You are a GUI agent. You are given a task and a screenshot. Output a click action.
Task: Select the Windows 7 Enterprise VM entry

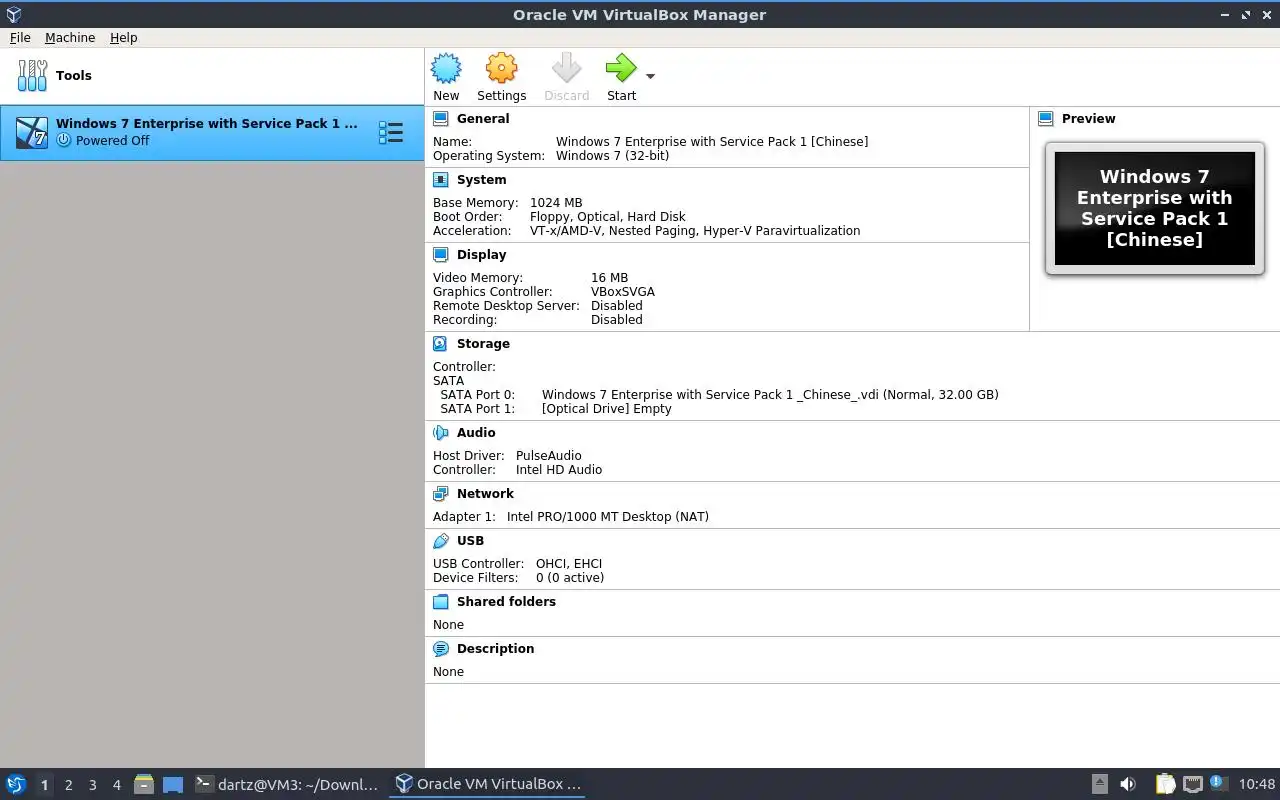(212, 132)
